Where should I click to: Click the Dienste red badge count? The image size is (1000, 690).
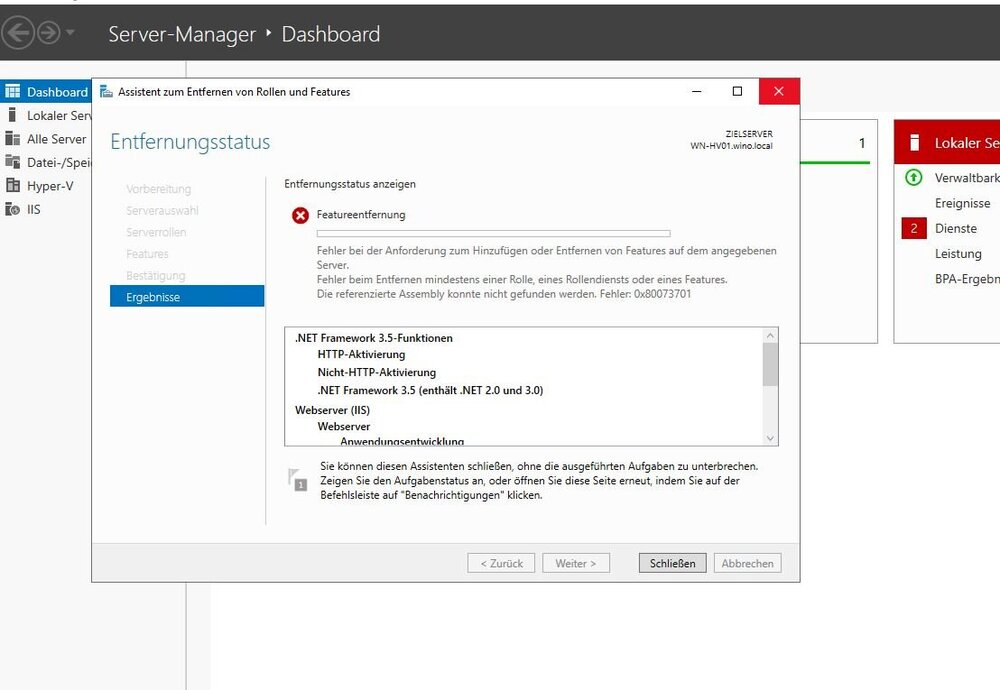[x=913, y=228]
